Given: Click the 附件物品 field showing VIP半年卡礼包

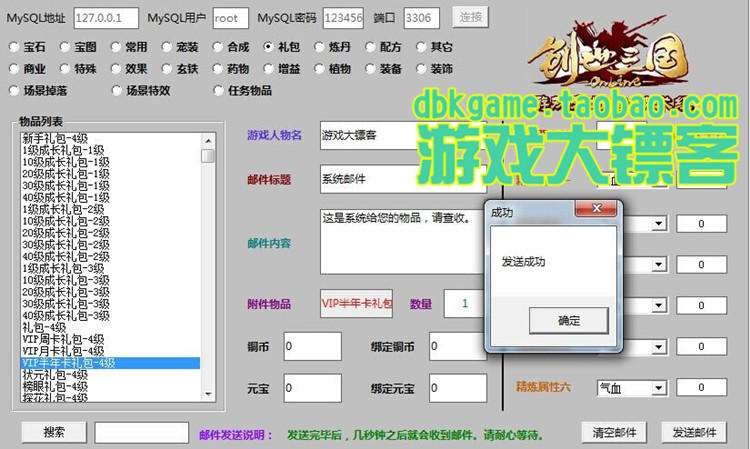Looking at the screenshot, I should click(x=357, y=304).
